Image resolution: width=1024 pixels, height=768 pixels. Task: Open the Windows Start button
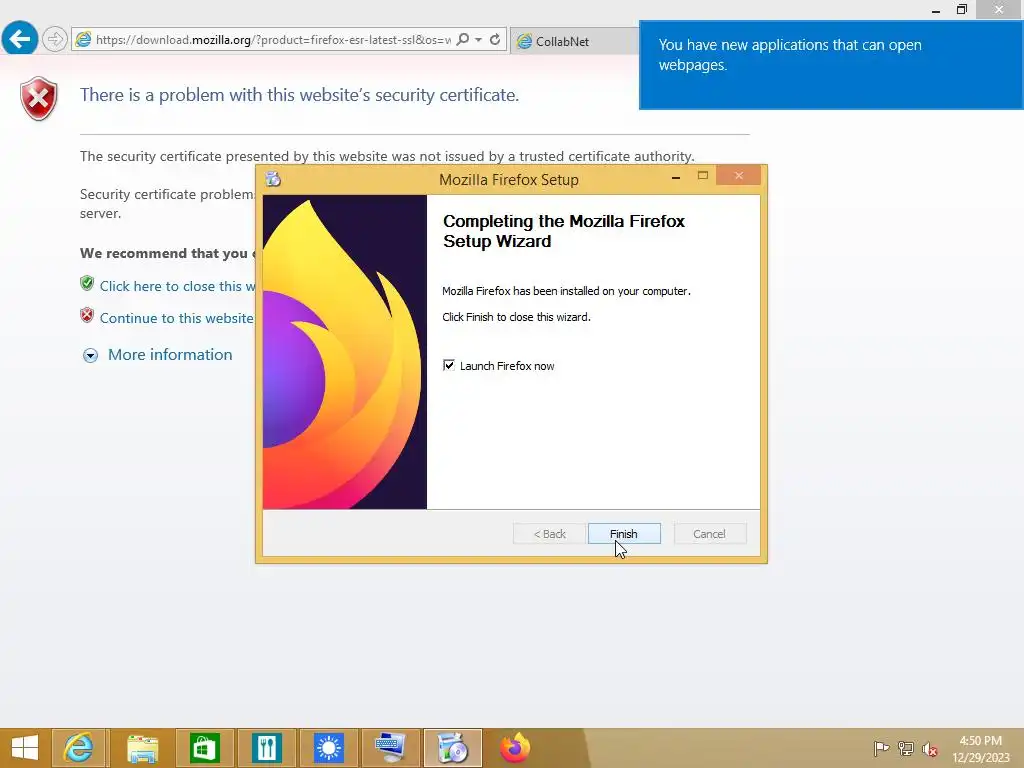point(25,748)
